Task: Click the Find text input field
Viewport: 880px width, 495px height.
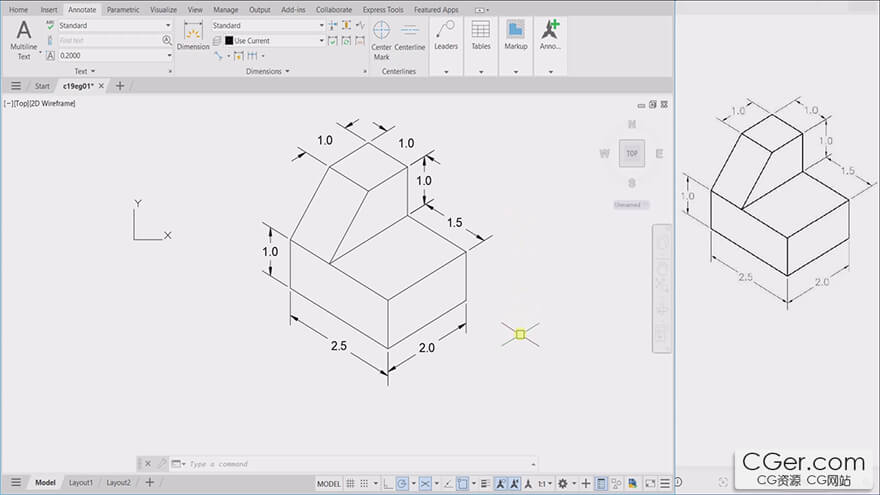Action: pos(109,40)
